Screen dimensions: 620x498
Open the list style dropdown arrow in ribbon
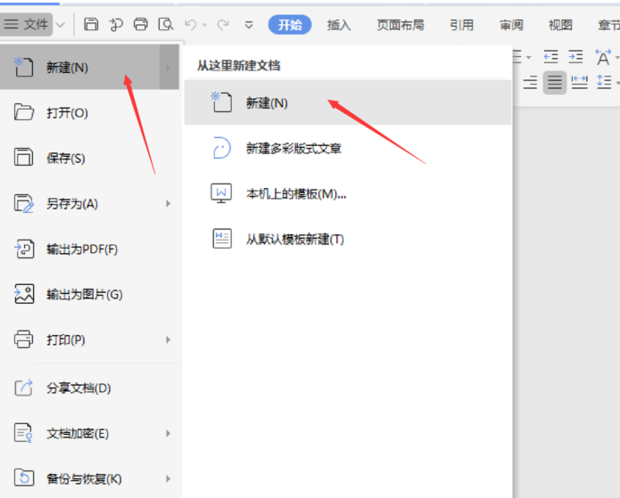tap(529, 58)
